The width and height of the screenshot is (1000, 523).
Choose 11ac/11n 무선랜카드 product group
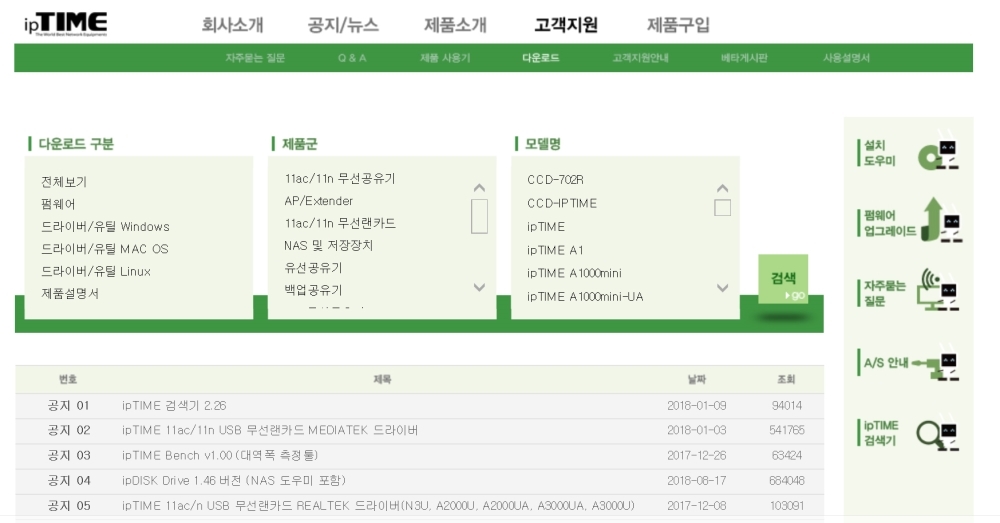(340, 223)
